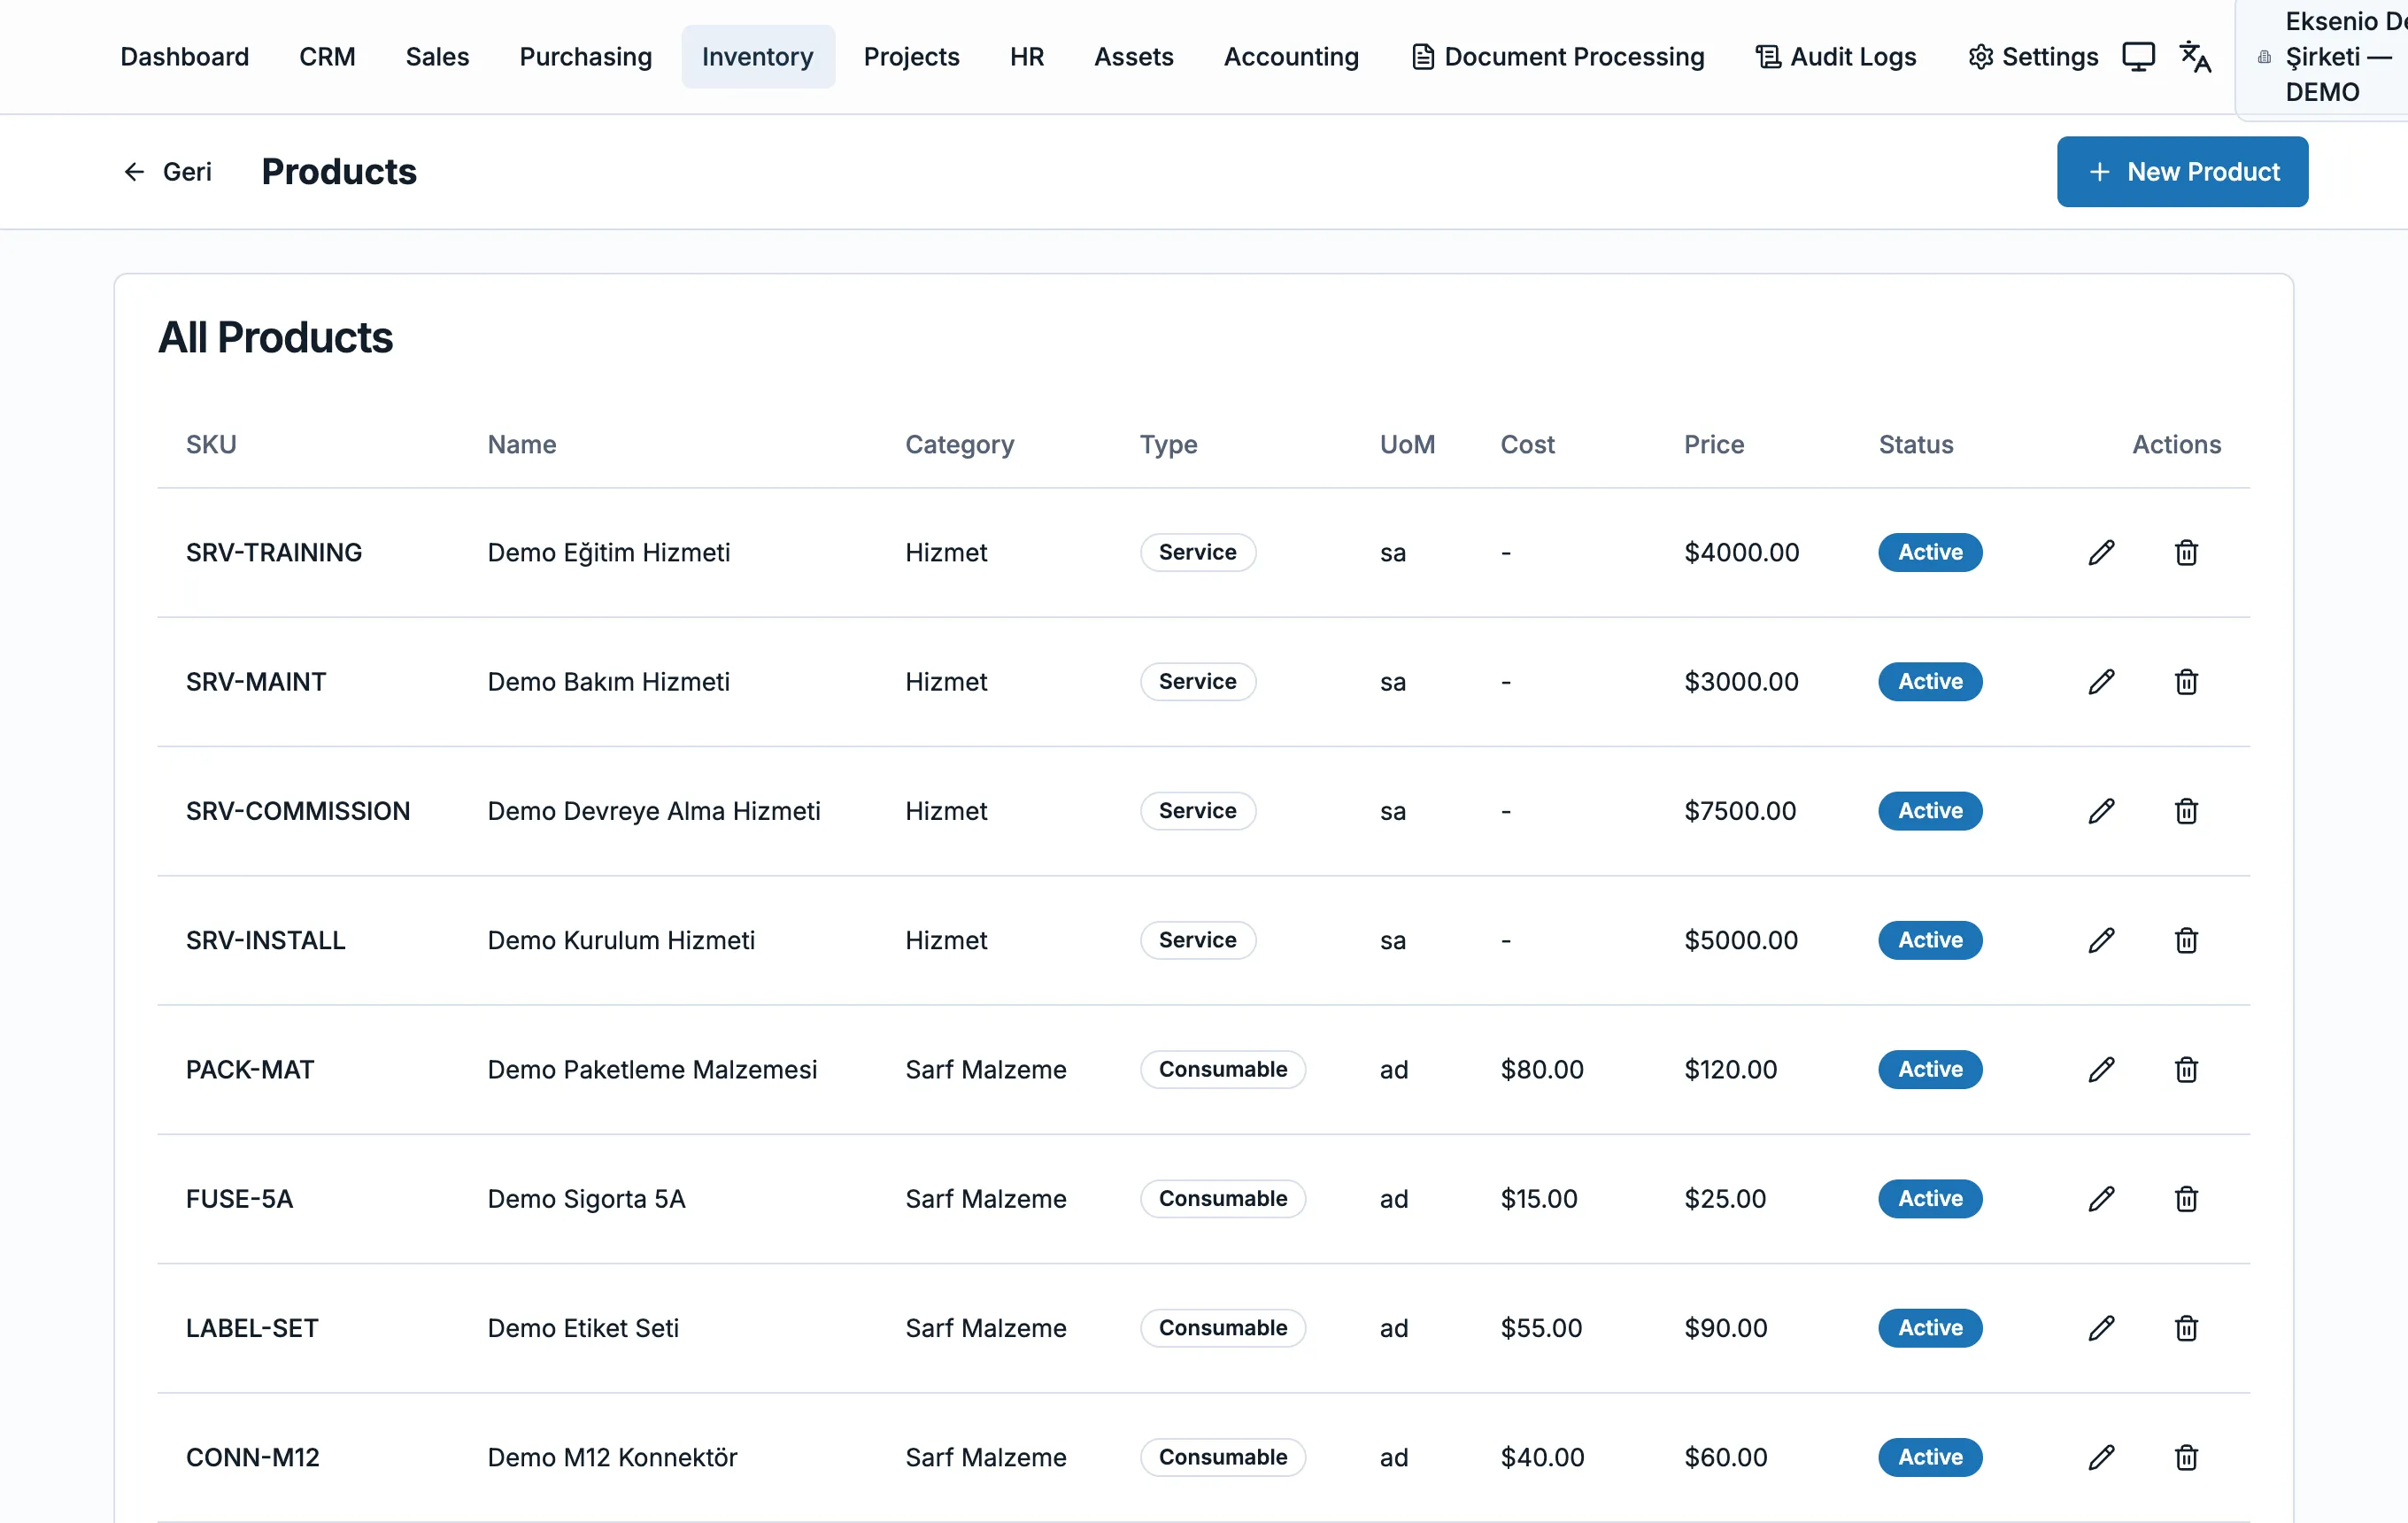
Task: Delete the CONN-M12 product via trash icon
Action: [x=2186, y=1457]
